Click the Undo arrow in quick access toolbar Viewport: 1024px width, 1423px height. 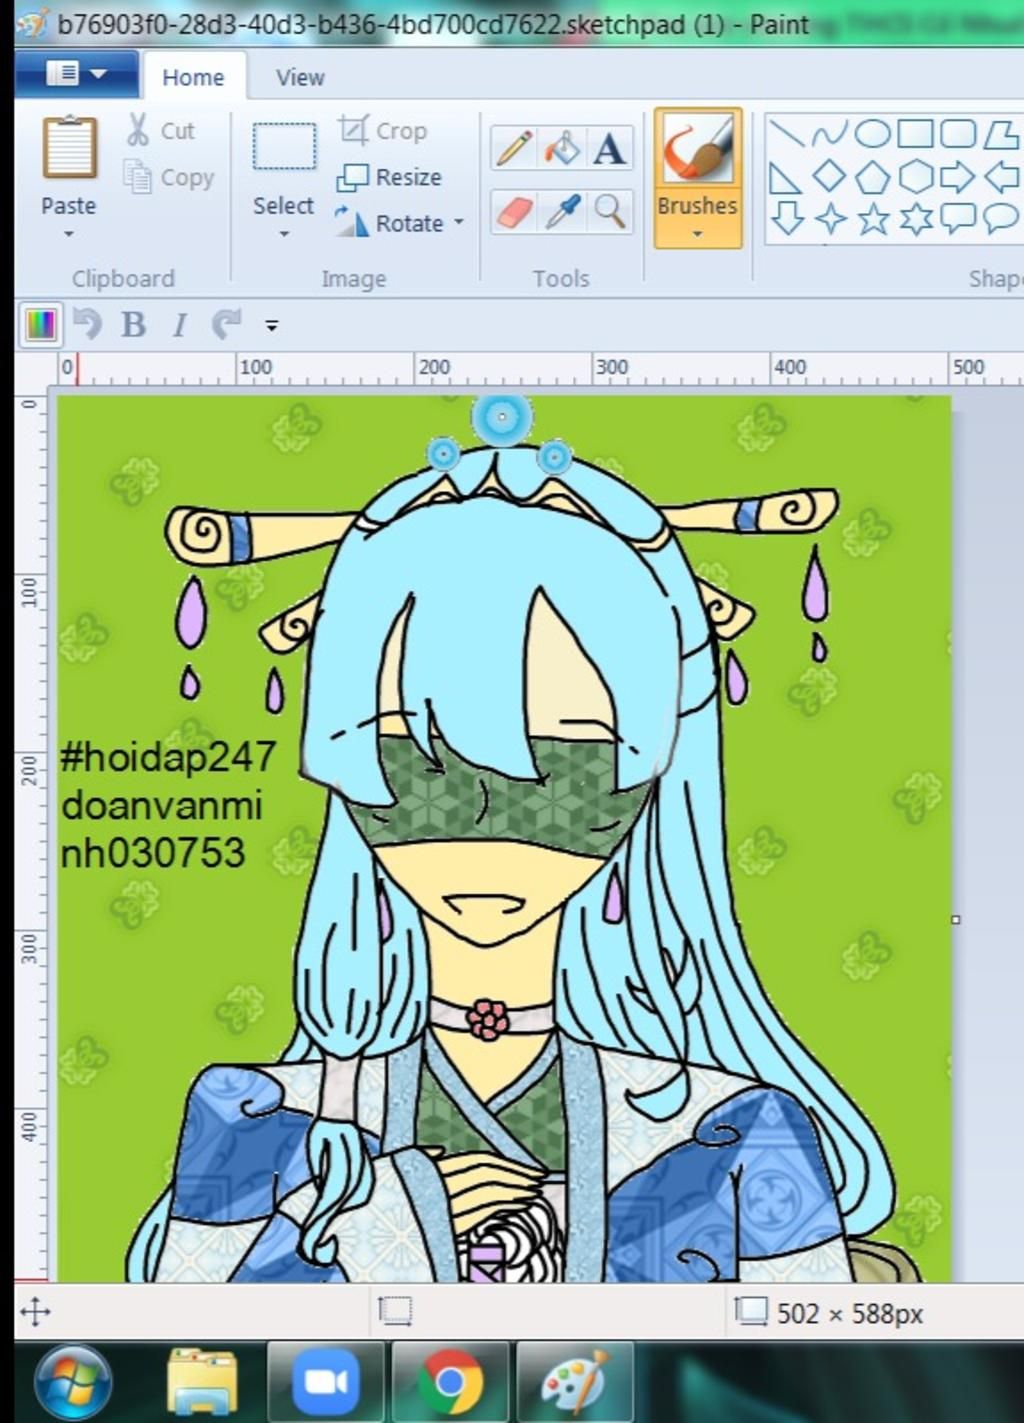pyautogui.click(x=88, y=324)
